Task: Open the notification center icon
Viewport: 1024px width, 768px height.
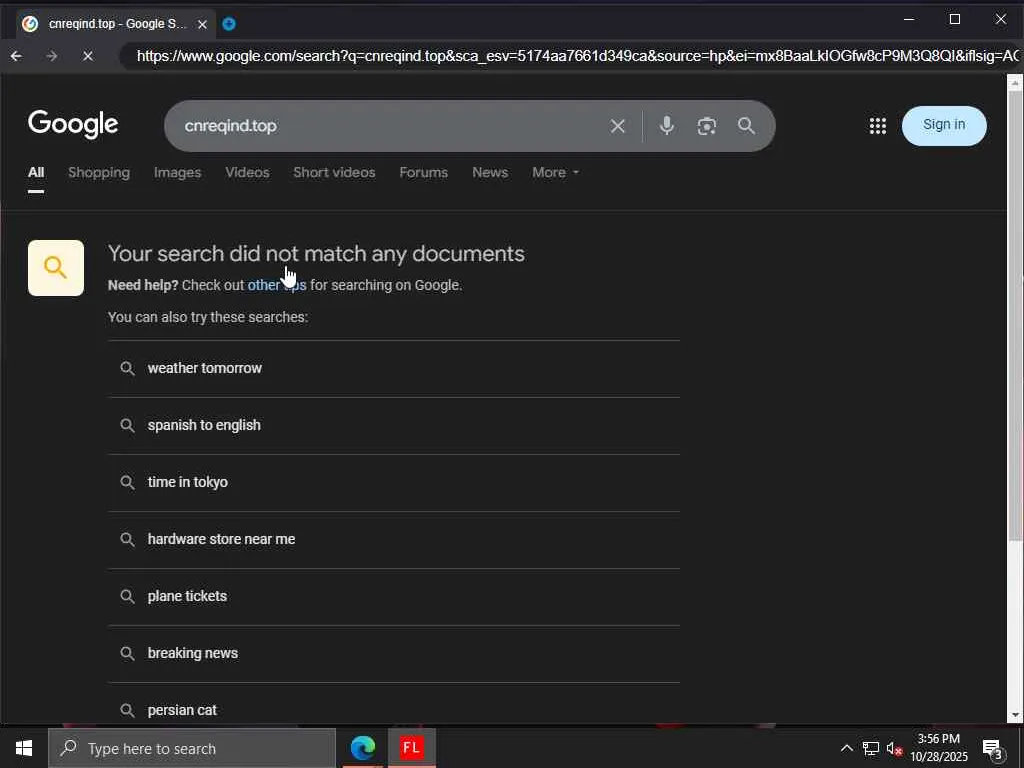Action: pyautogui.click(x=992, y=748)
